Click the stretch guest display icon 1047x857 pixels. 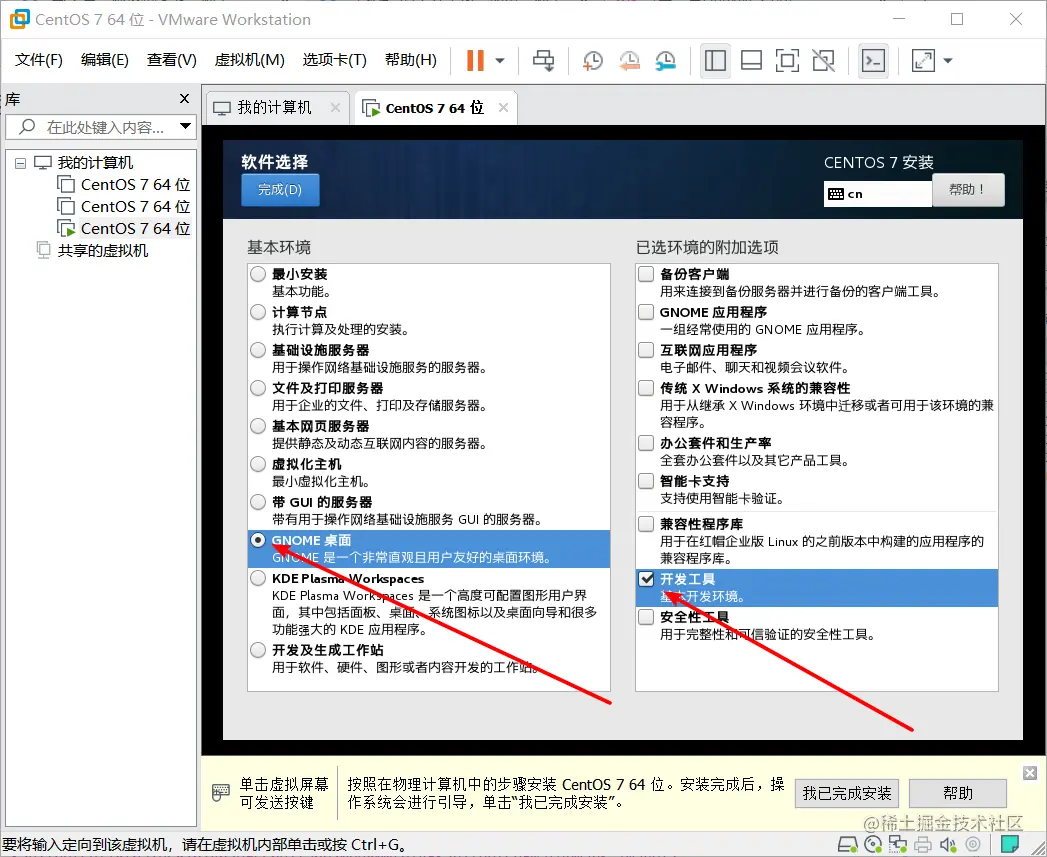point(923,61)
